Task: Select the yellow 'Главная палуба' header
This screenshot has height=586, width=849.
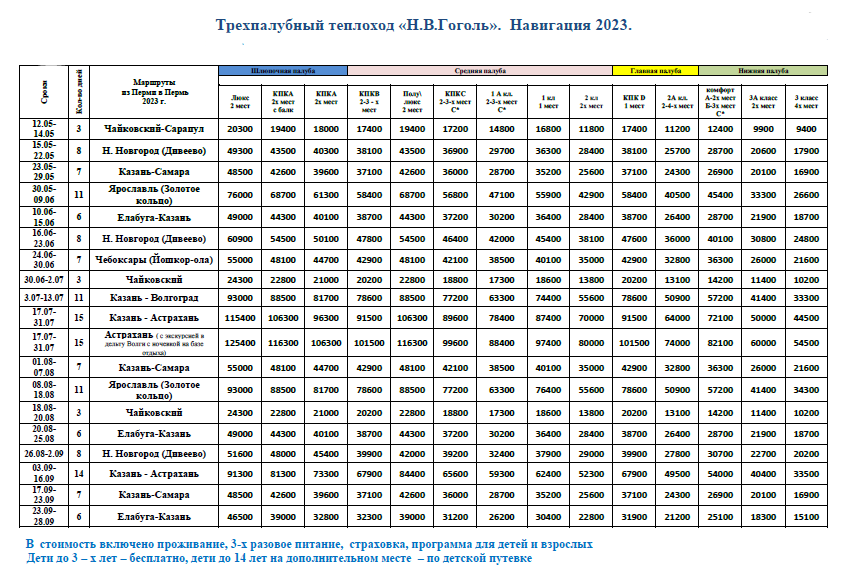Action: (x=656, y=70)
